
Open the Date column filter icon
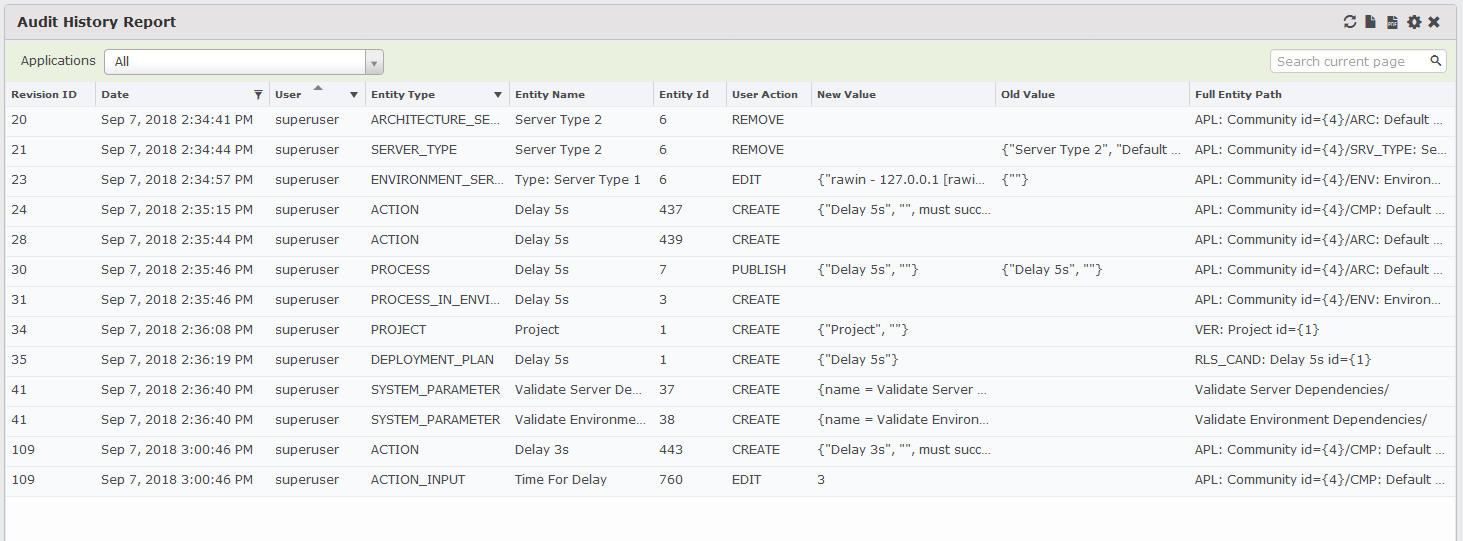(x=258, y=95)
